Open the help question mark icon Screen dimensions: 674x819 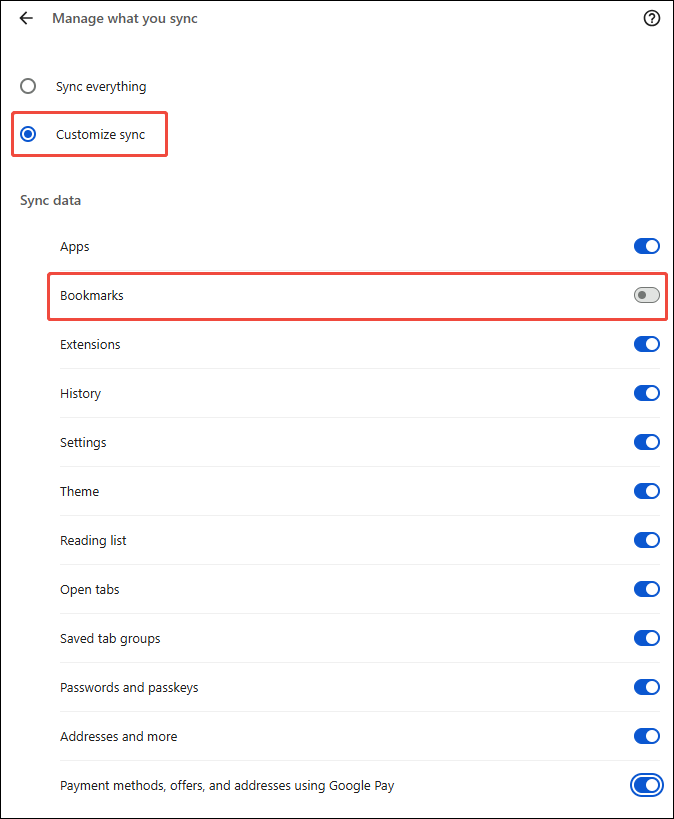pos(652,18)
